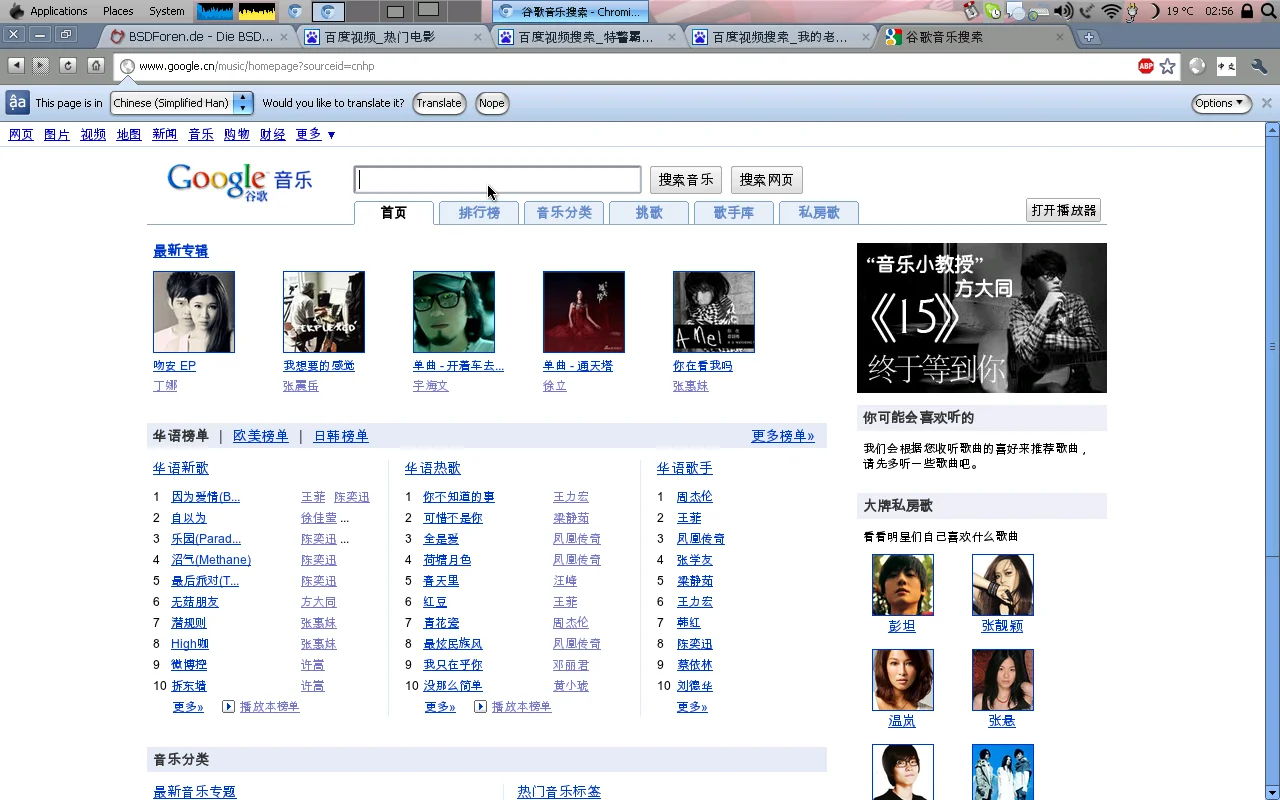Image resolution: width=1280 pixels, height=800 pixels.
Task: Open the System menu
Action: click(x=166, y=11)
